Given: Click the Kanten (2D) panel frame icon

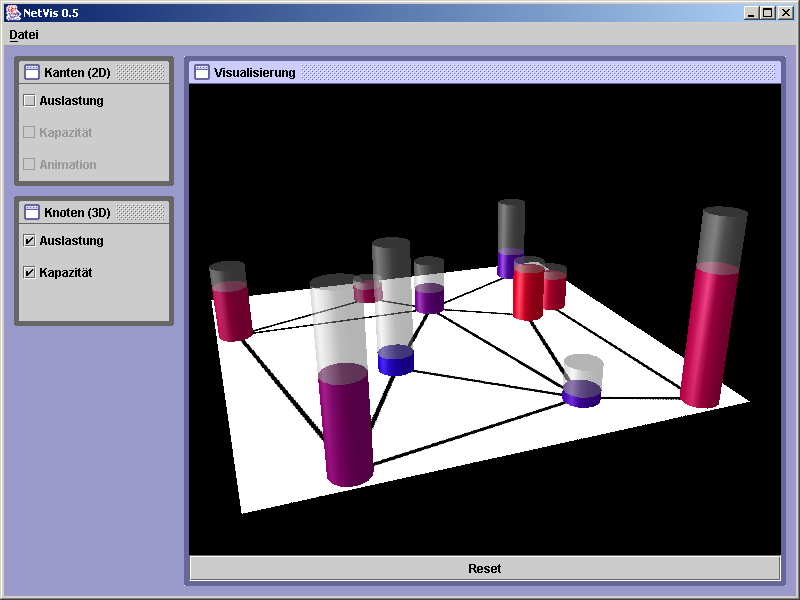Looking at the screenshot, I should coord(32,72).
